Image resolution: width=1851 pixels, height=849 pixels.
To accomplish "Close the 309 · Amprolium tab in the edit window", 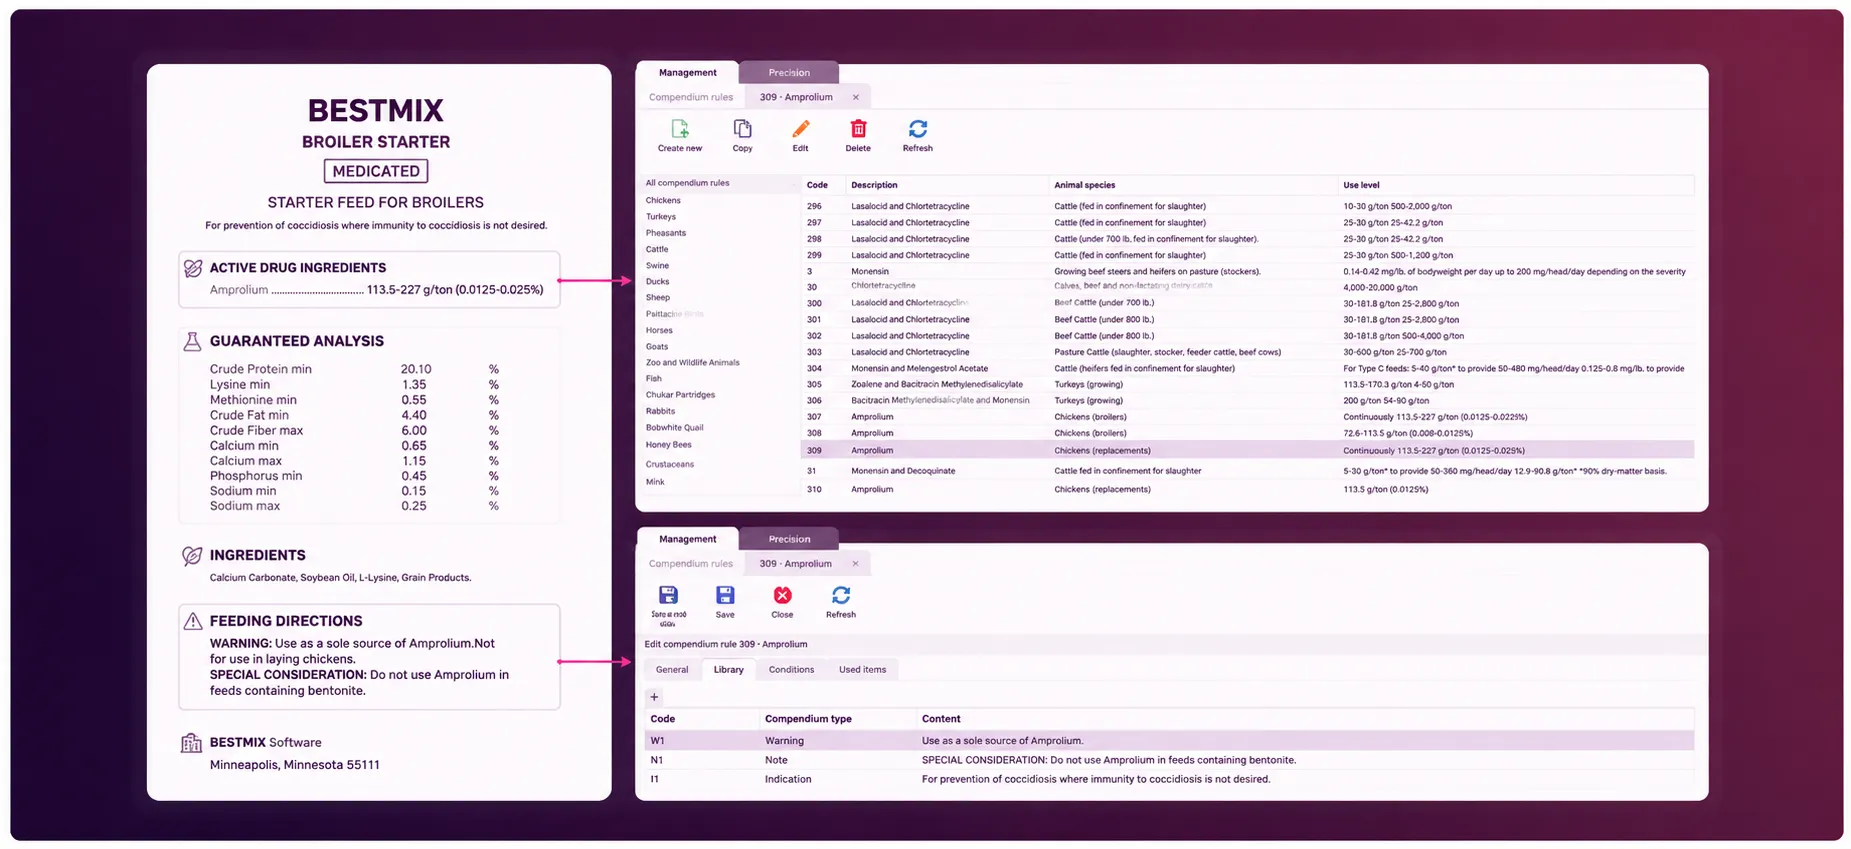I will (855, 564).
